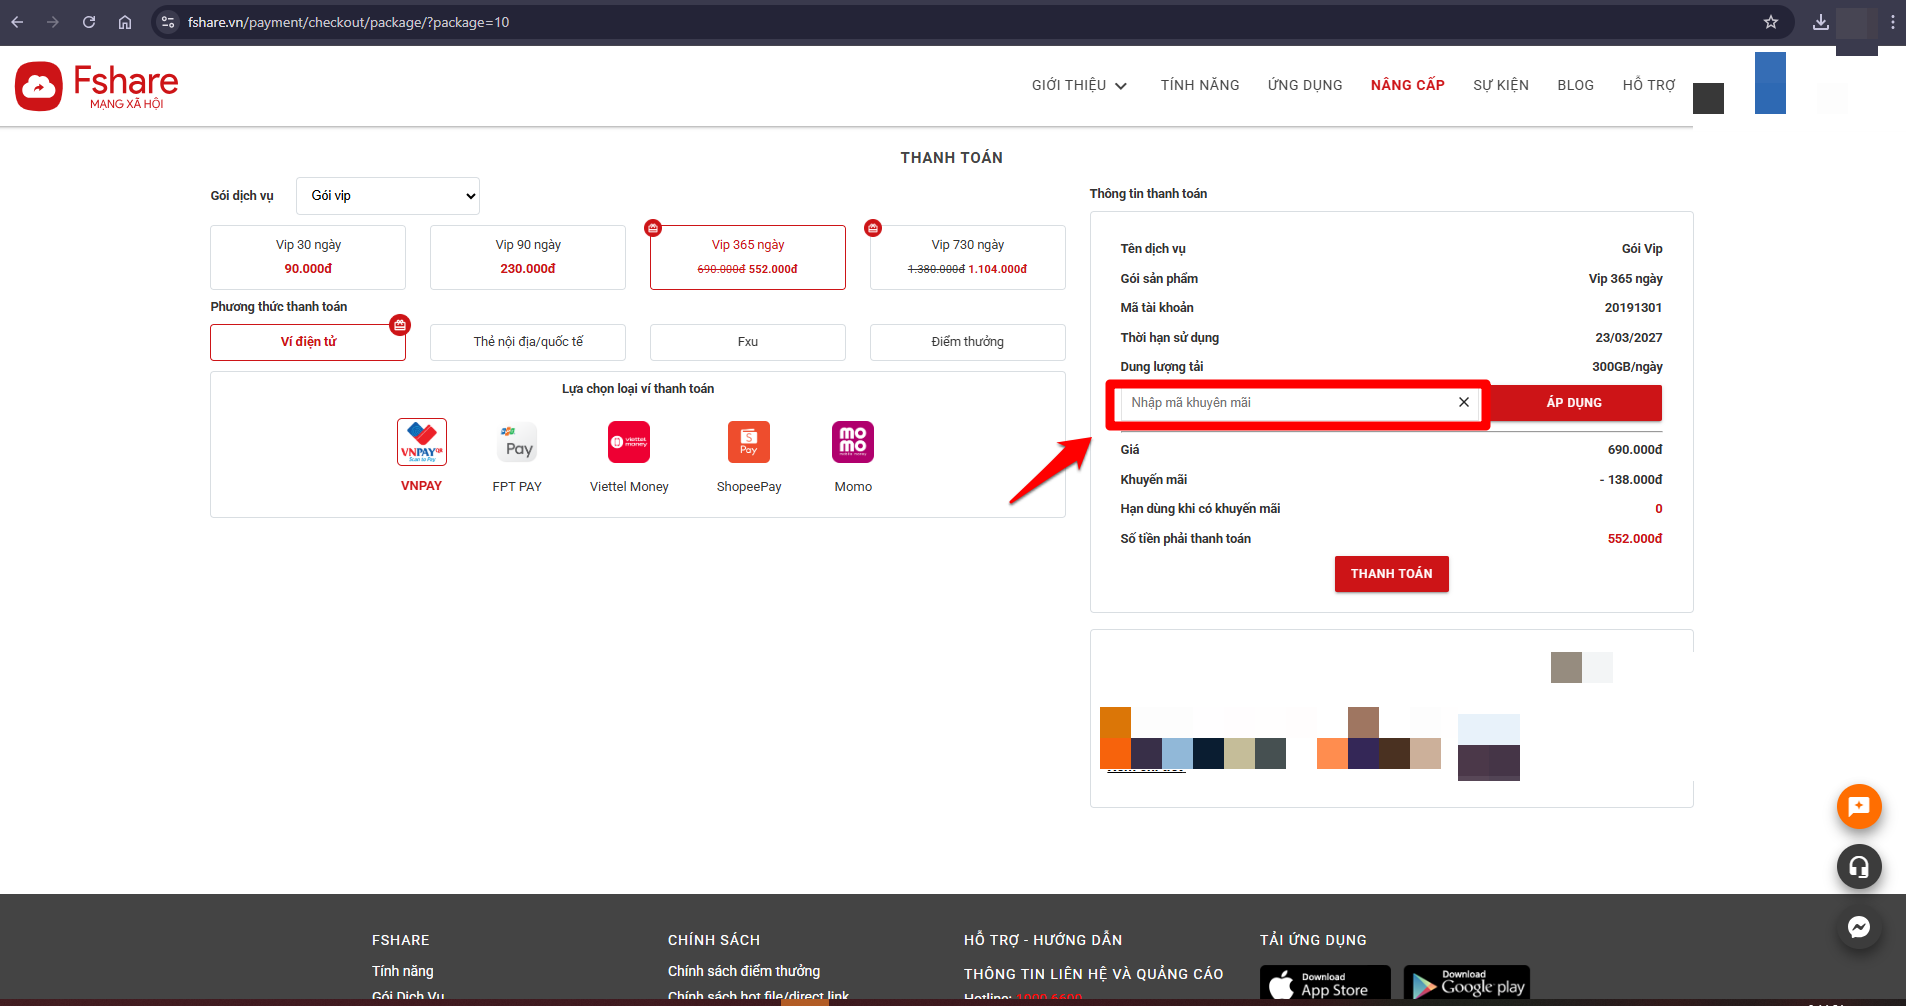This screenshot has height=1006, width=1906.
Task: Choose the Vip 730 ngày package
Action: point(967,257)
